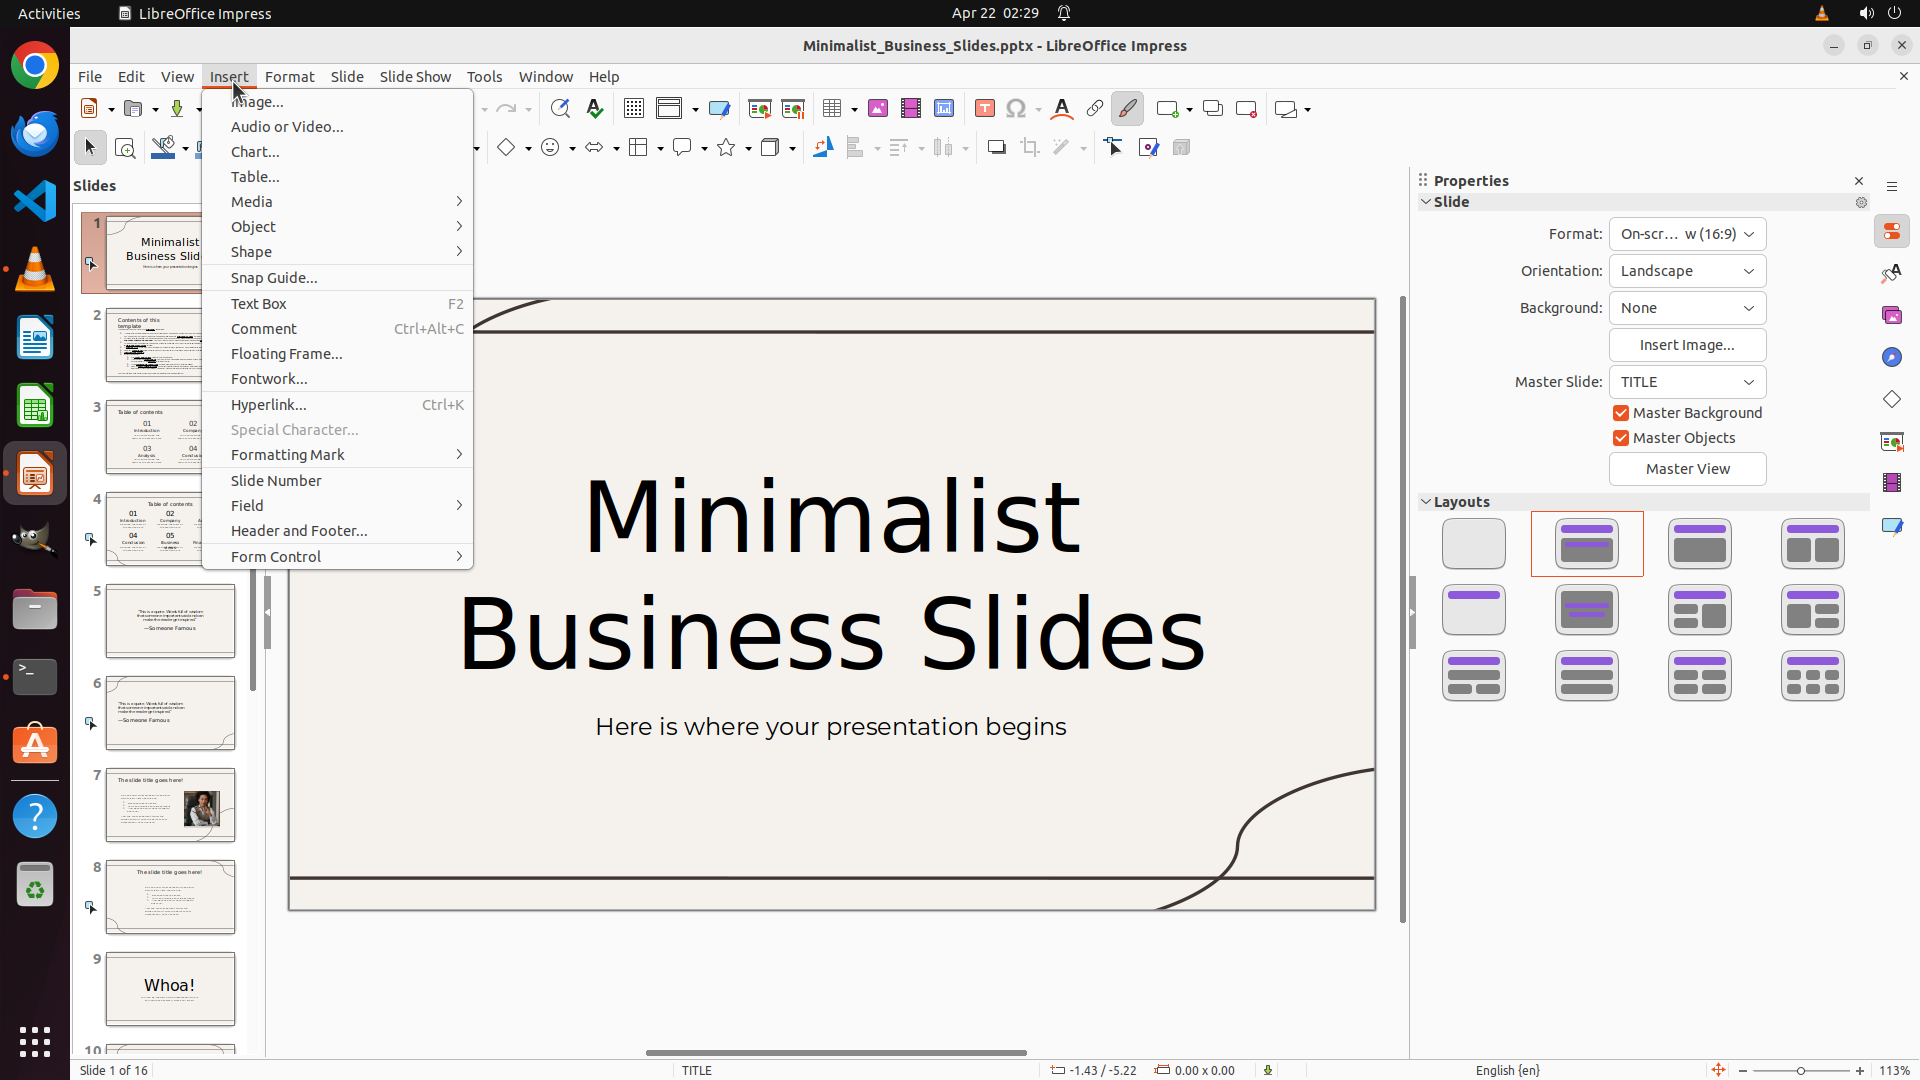Click the Insert Text Box toolbar icon

[x=984, y=109]
